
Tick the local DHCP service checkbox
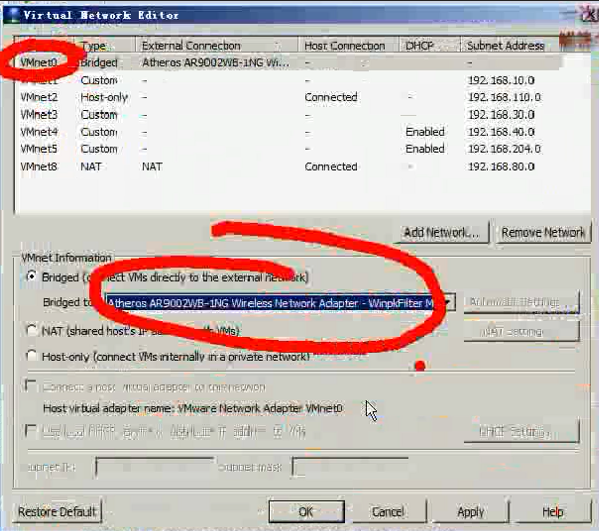click(x=31, y=431)
